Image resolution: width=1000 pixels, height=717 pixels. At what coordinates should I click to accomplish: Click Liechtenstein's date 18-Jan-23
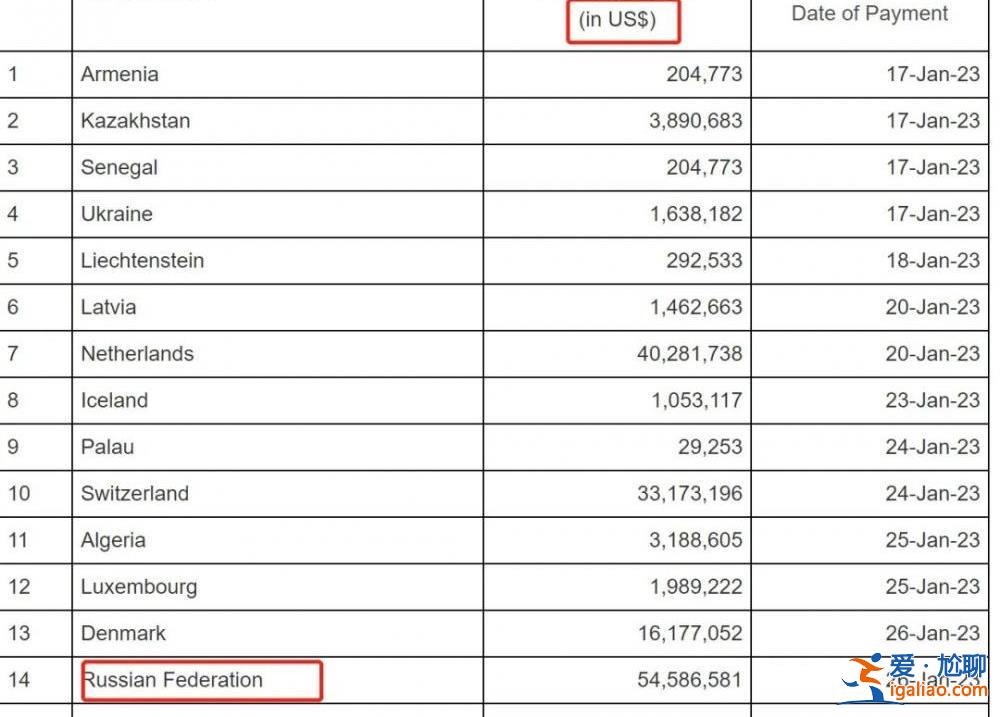pyautogui.click(x=932, y=260)
